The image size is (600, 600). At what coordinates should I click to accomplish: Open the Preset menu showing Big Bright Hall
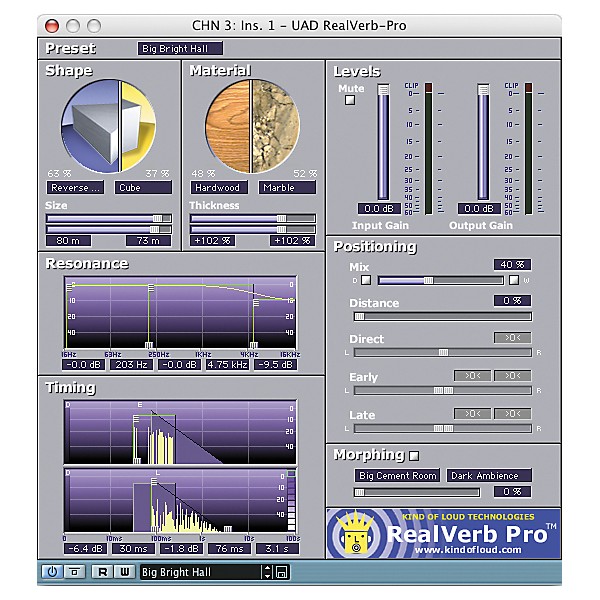coord(180,49)
